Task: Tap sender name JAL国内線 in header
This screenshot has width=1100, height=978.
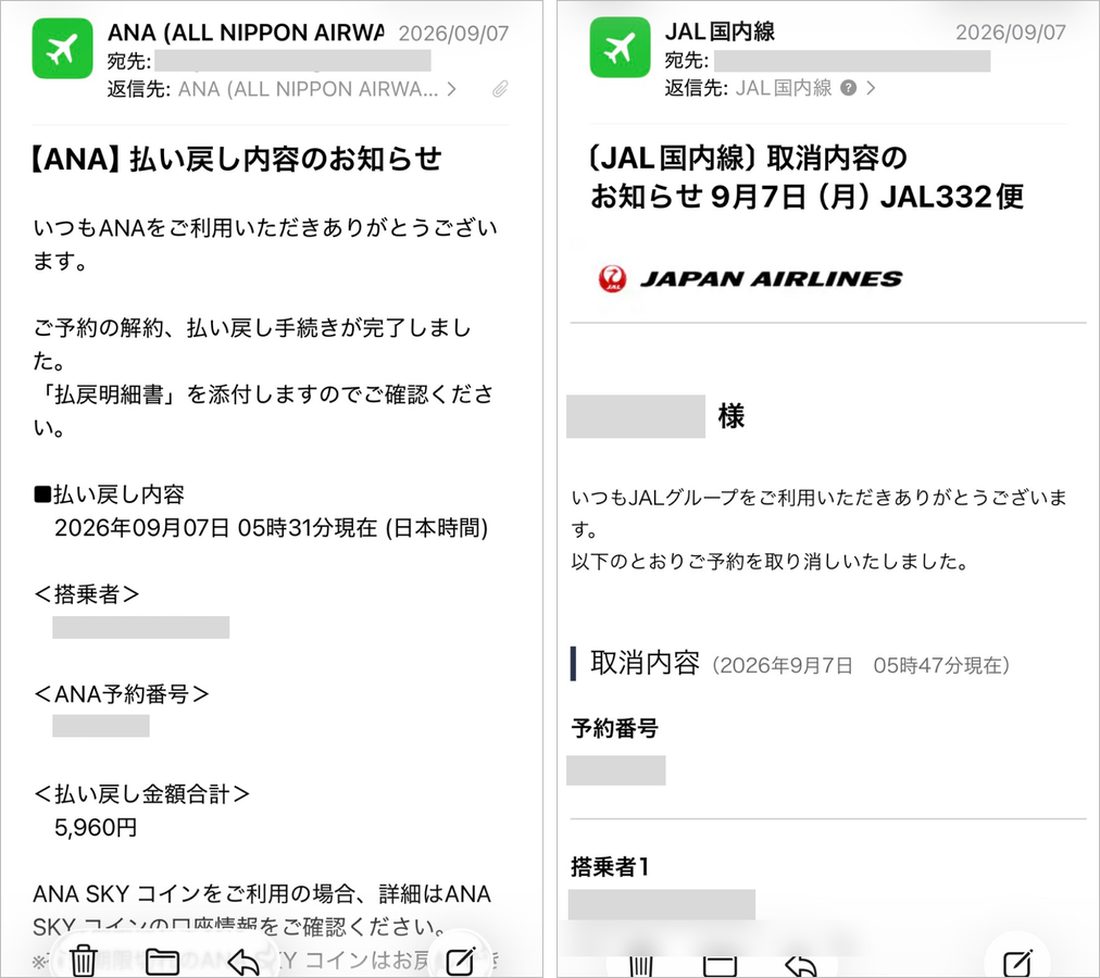Action: (x=720, y=32)
